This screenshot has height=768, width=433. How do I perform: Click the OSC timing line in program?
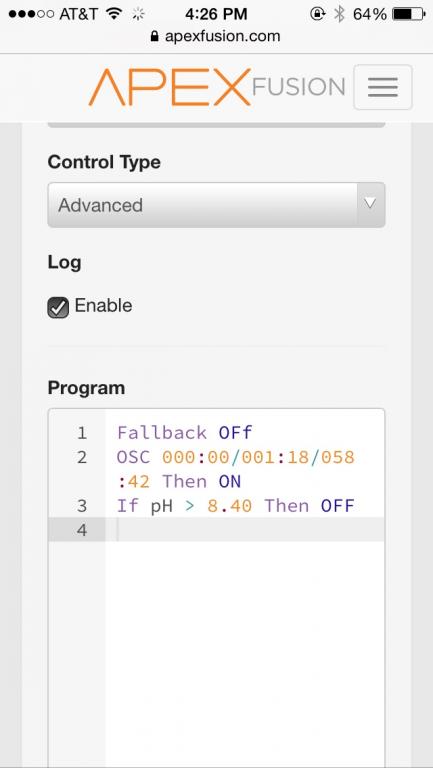coord(236,470)
